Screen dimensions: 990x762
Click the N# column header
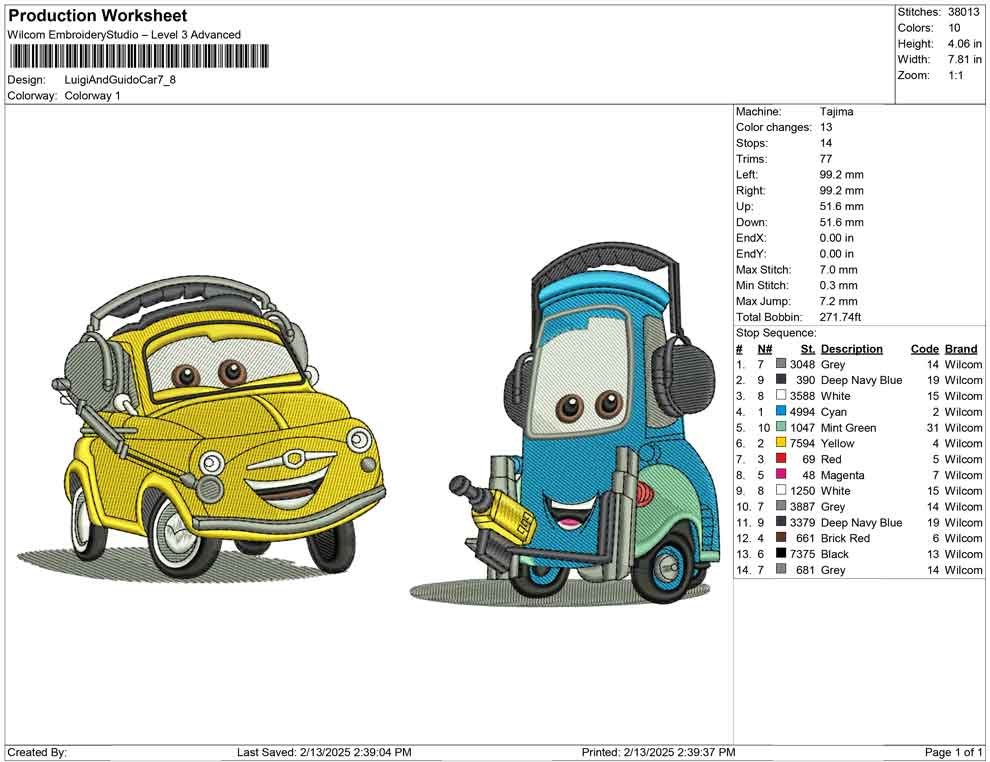click(765, 348)
